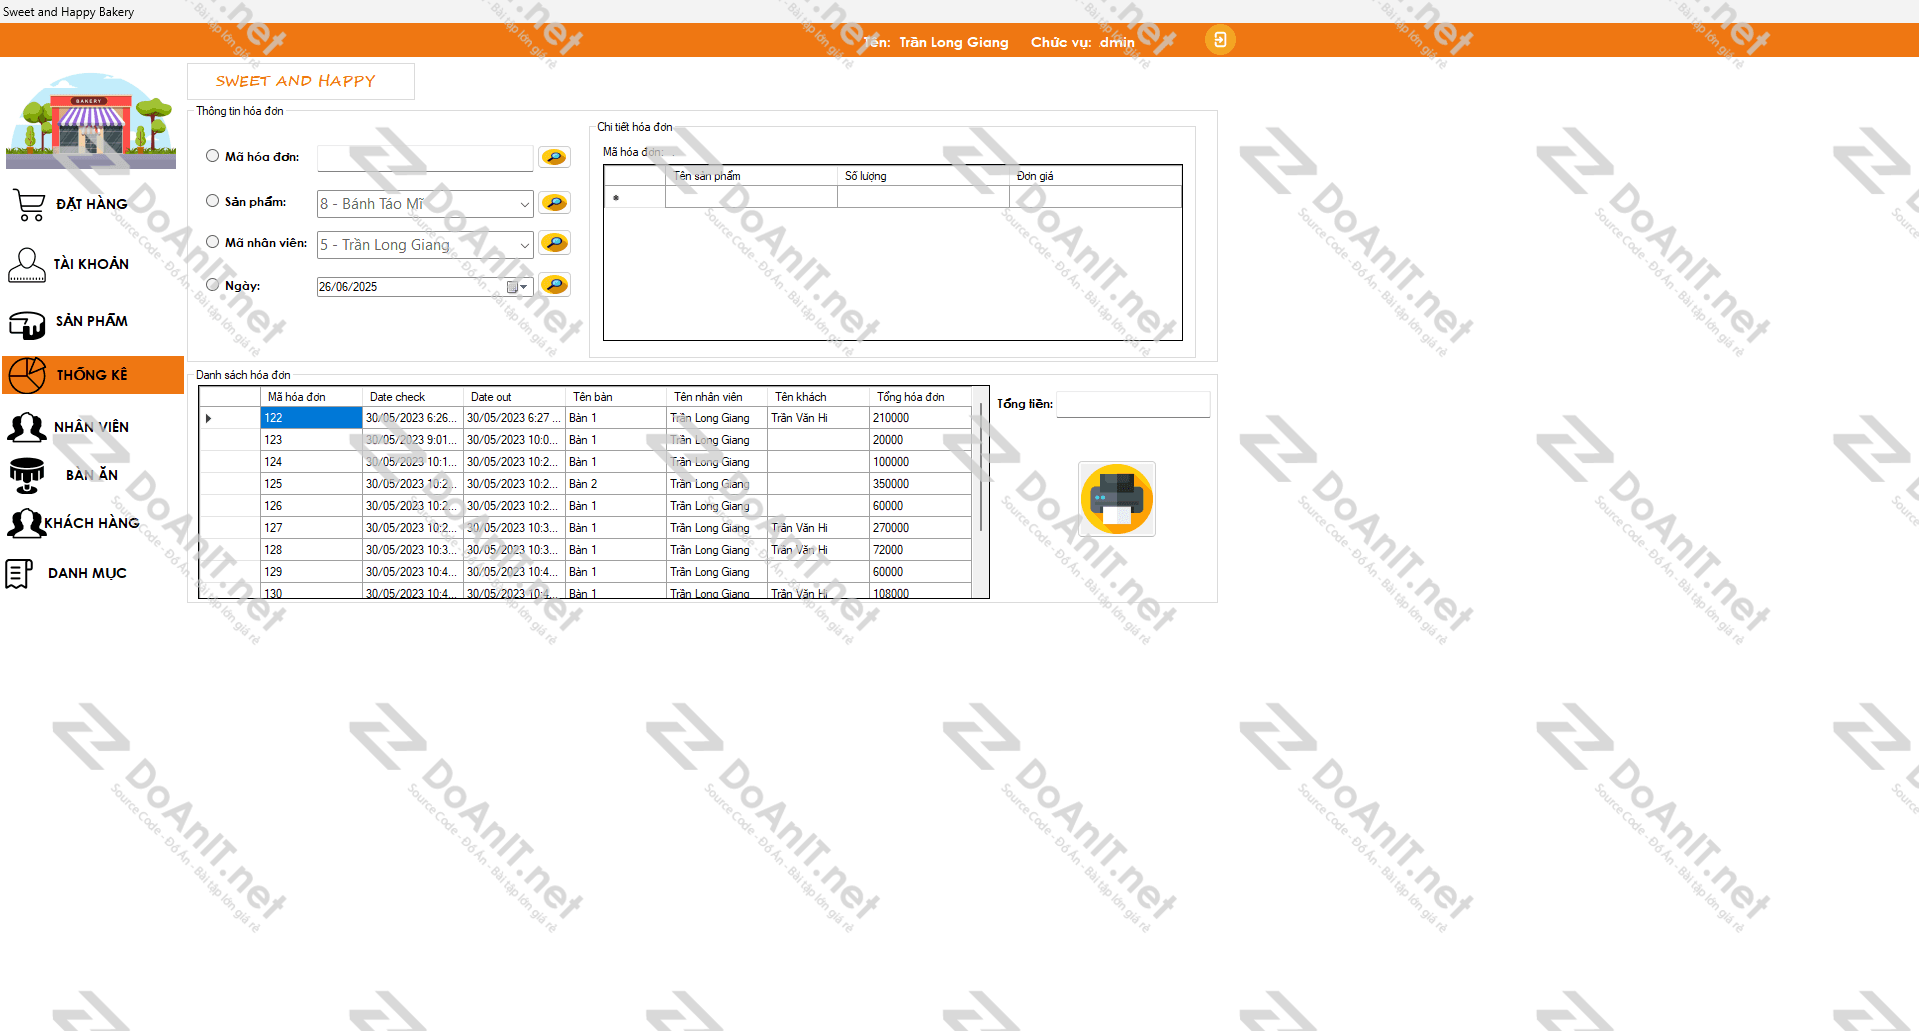Click the printer icon to print the invoice
Image resolution: width=1919 pixels, height=1031 pixels.
1117,499
